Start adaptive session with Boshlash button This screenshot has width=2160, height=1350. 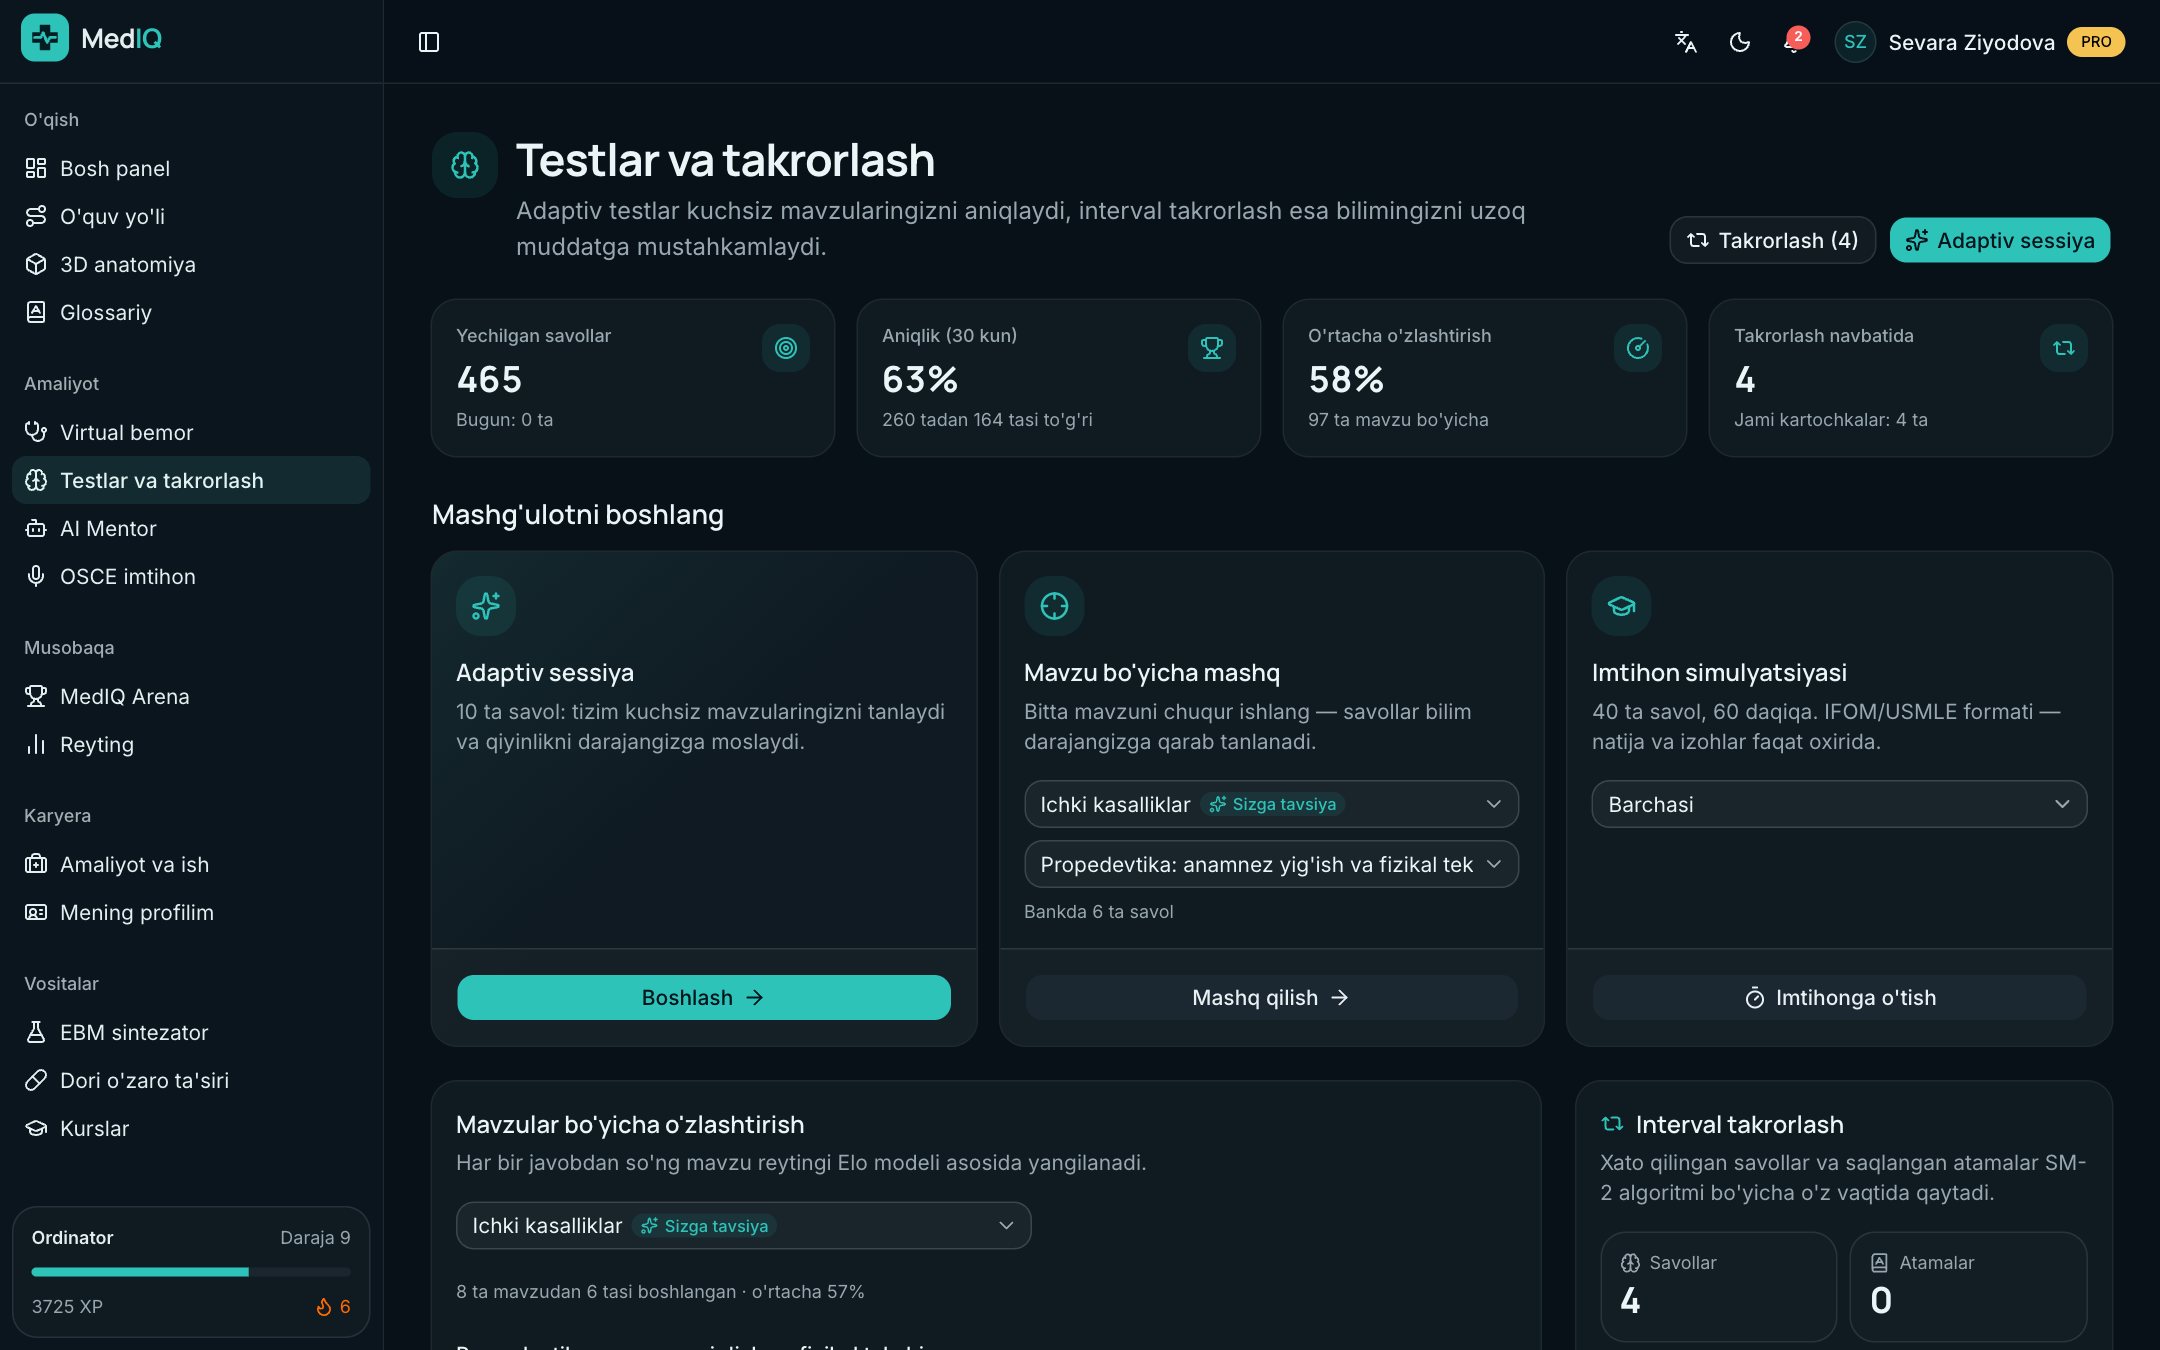coord(704,998)
